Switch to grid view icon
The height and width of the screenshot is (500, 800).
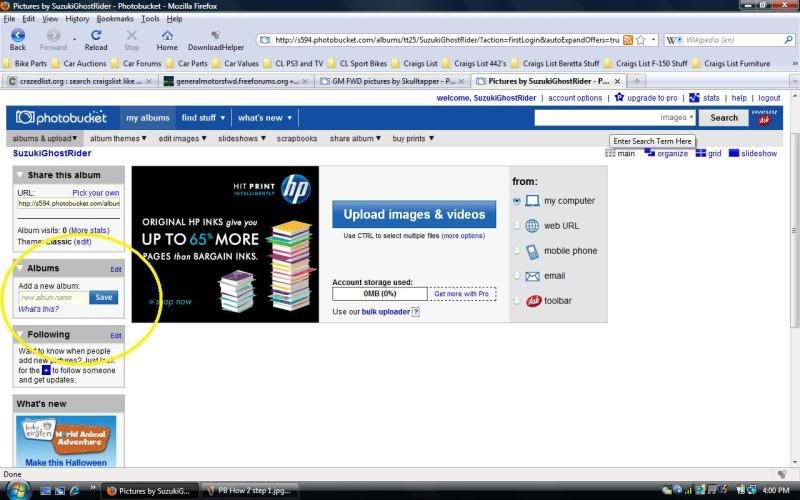(701, 153)
